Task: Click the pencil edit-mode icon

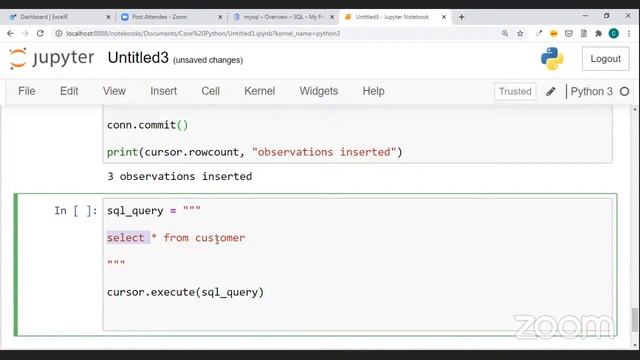Action: click(551, 91)
